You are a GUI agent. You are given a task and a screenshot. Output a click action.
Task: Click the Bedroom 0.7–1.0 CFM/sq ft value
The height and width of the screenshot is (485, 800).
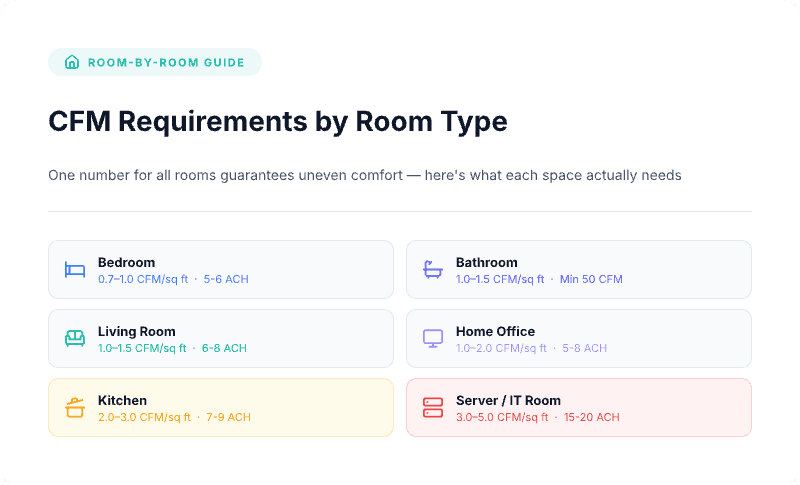click(x=142, y=279)
